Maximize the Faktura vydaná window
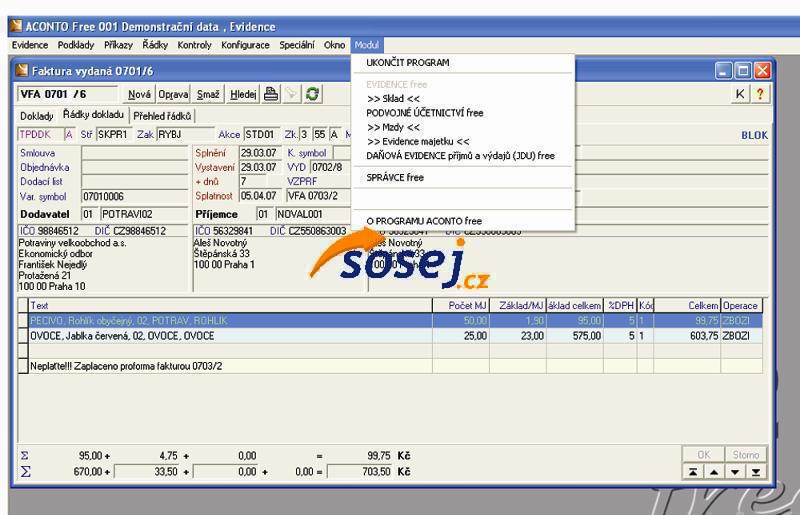Image resolution: width=800 pixels, height=515 pixels. point(743,70)
